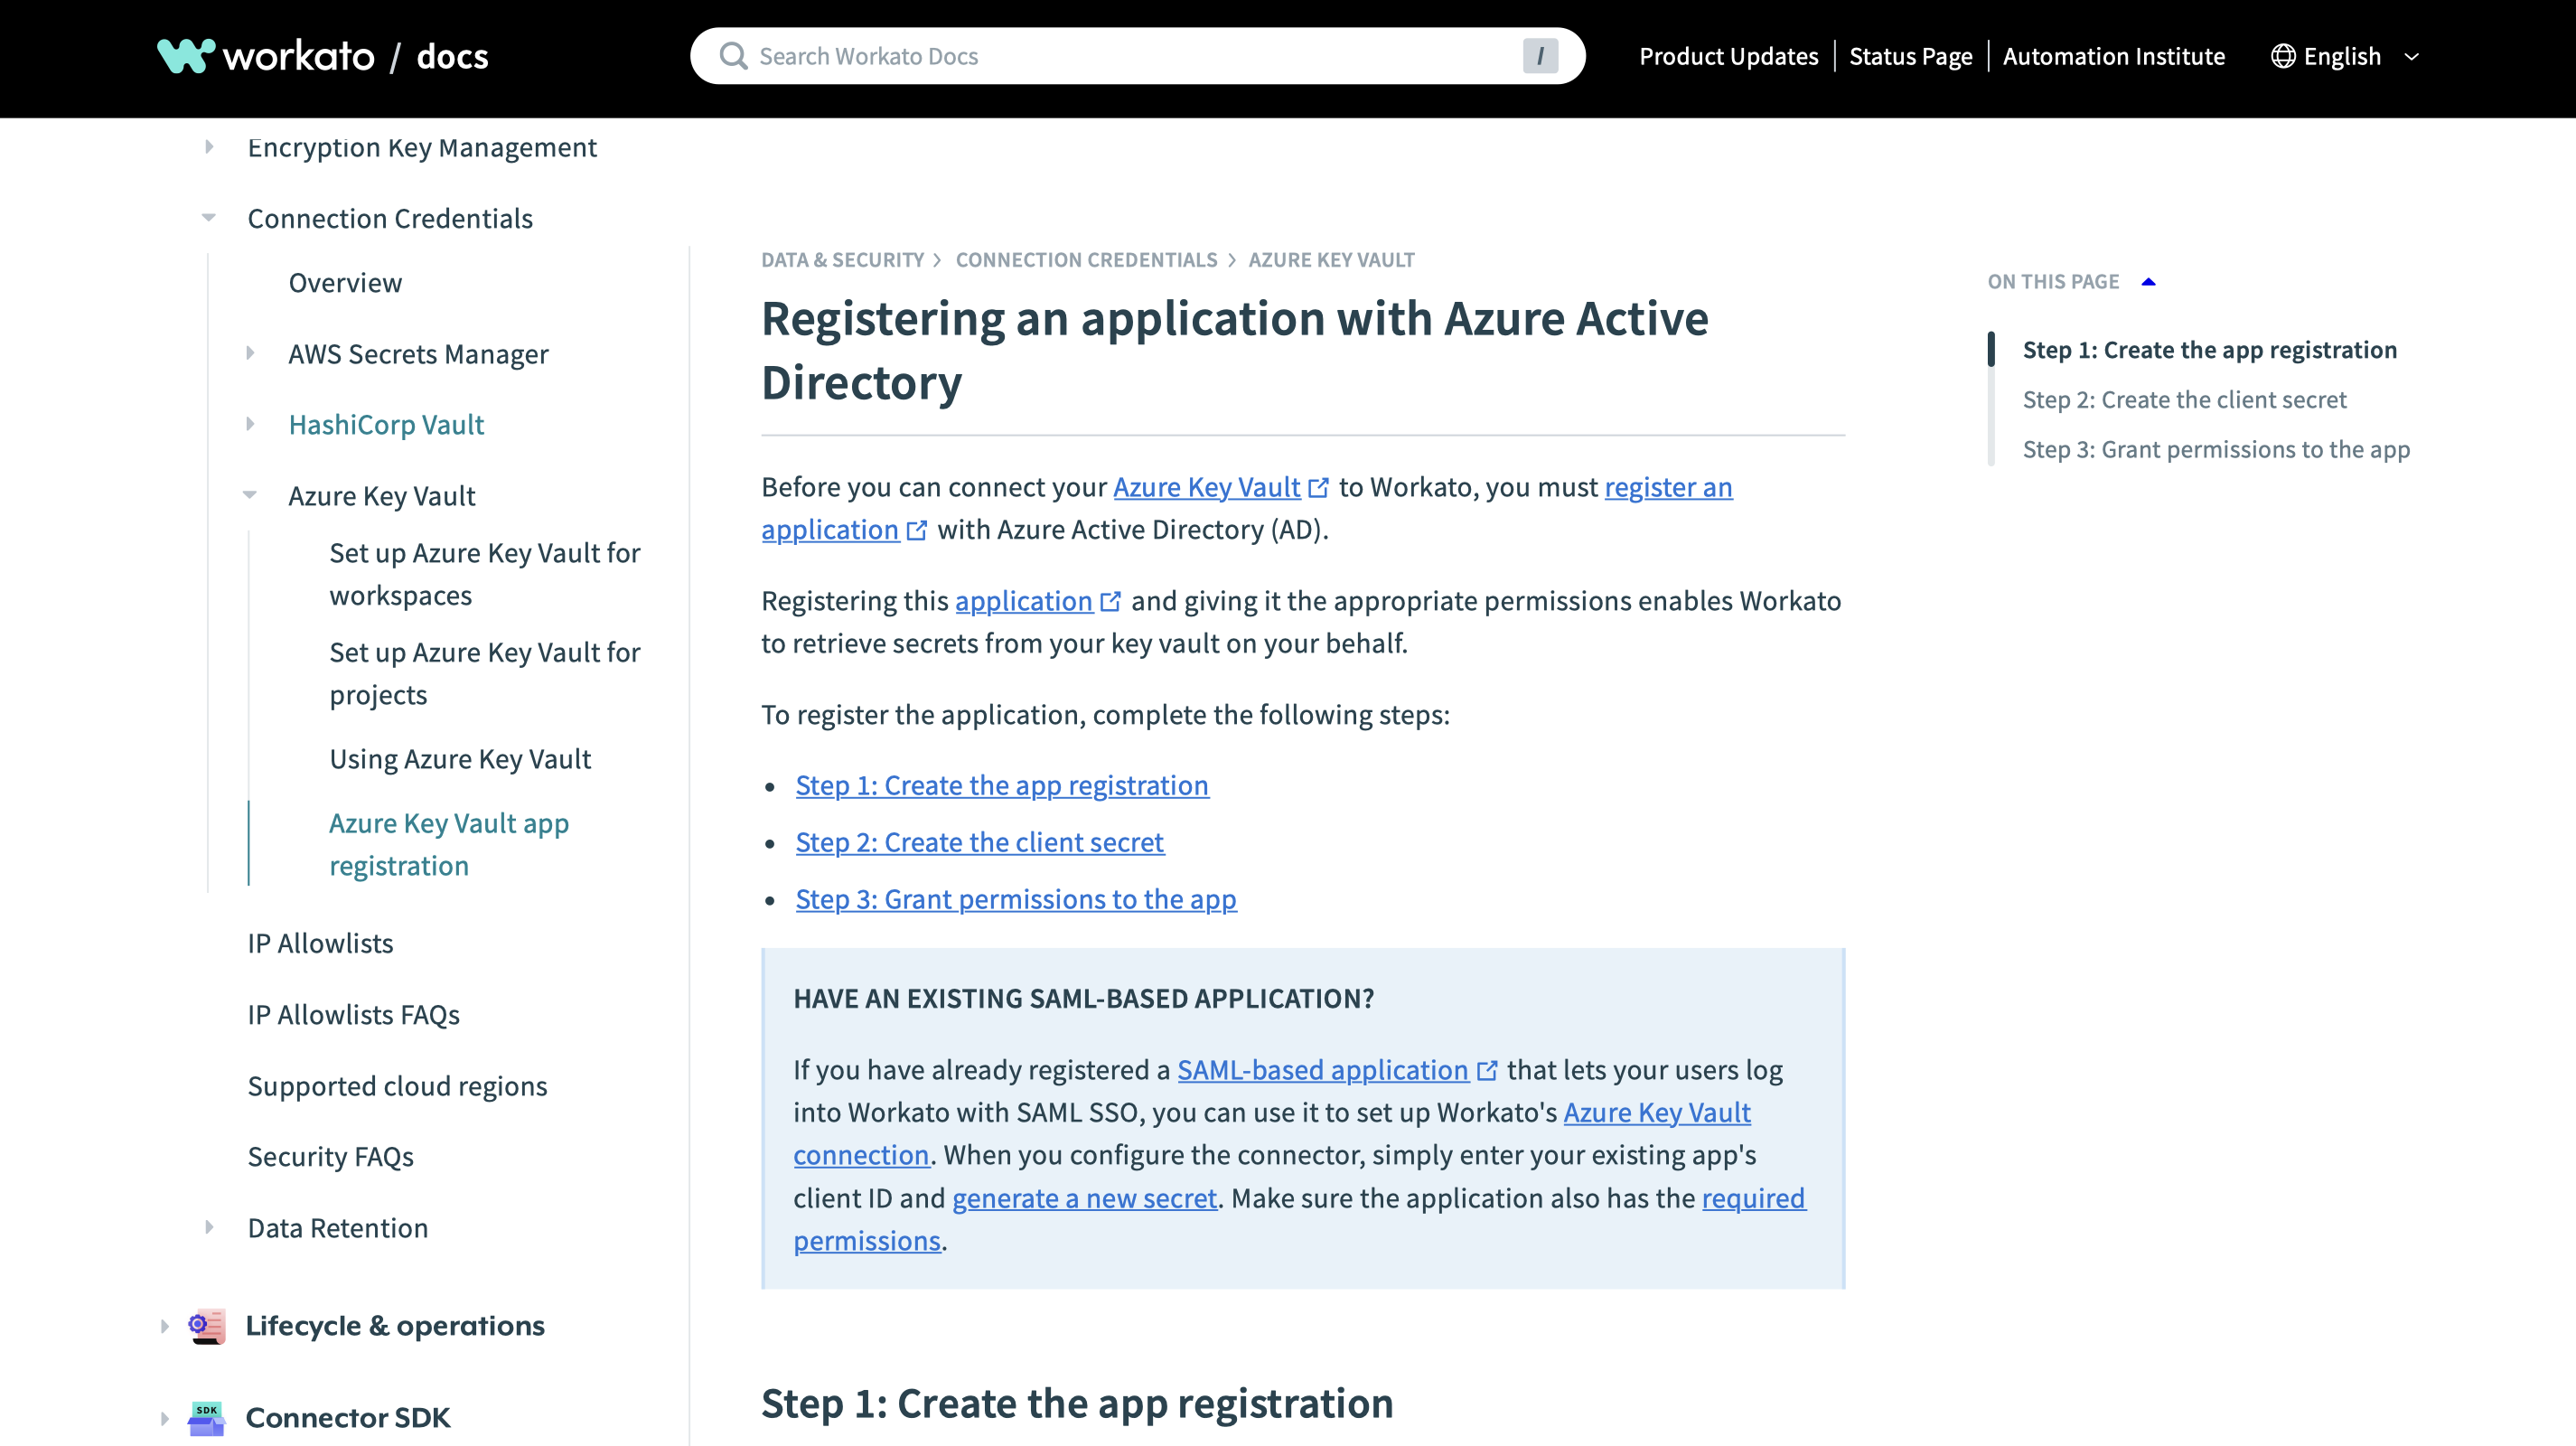Expand the HashiCorp Vault section arrow
The width and height of the screenshot is (2576, 1446).
point(250,424)
